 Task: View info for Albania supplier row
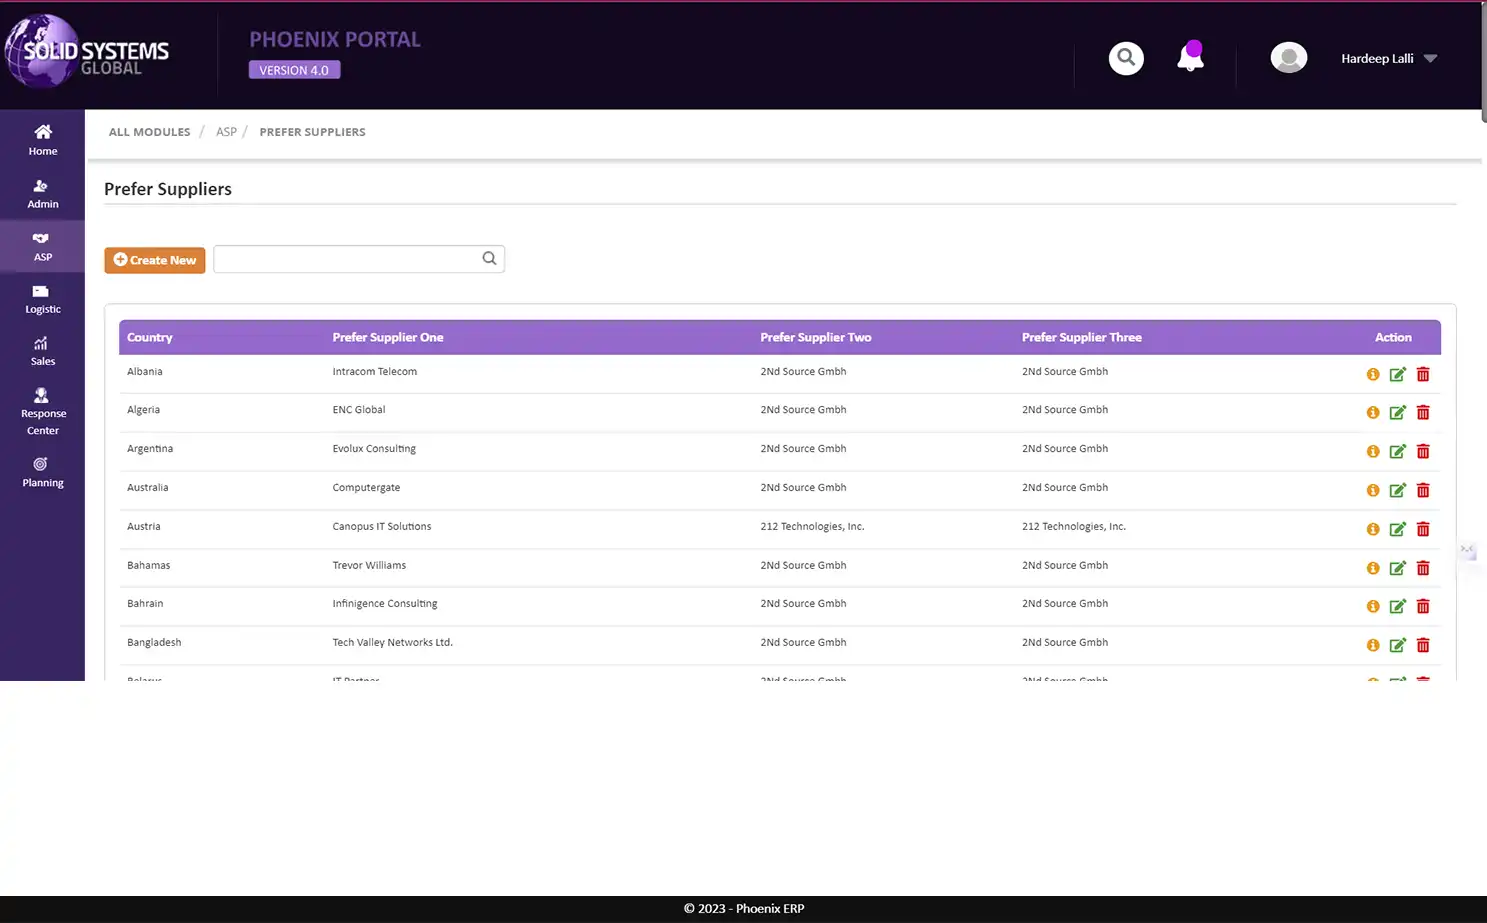[1372, 374]
